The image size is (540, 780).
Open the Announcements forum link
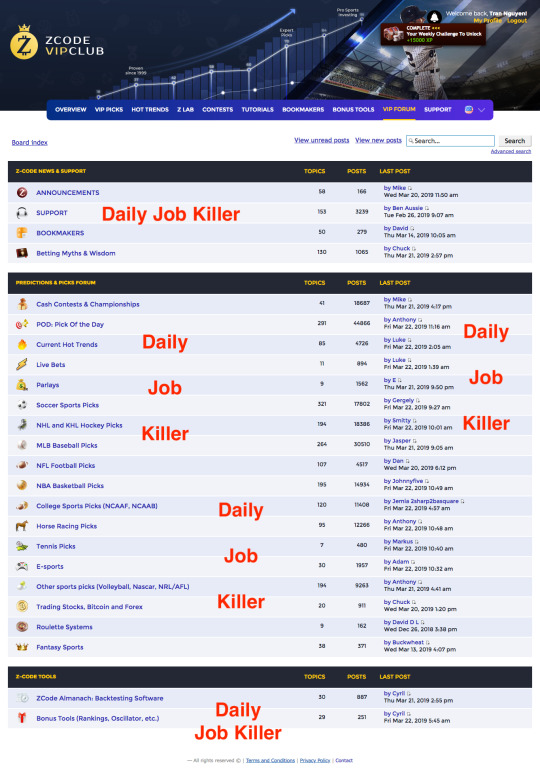point(68,193)
